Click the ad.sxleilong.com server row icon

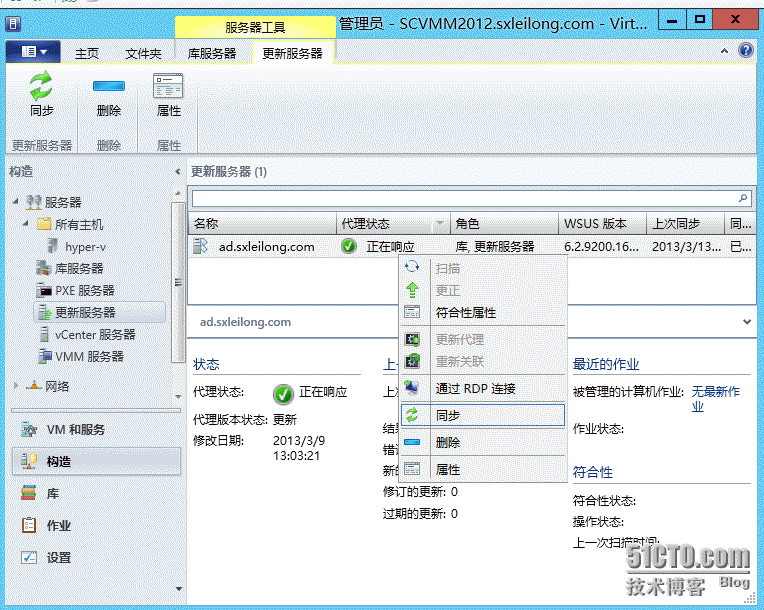click(x=200, y=246)
